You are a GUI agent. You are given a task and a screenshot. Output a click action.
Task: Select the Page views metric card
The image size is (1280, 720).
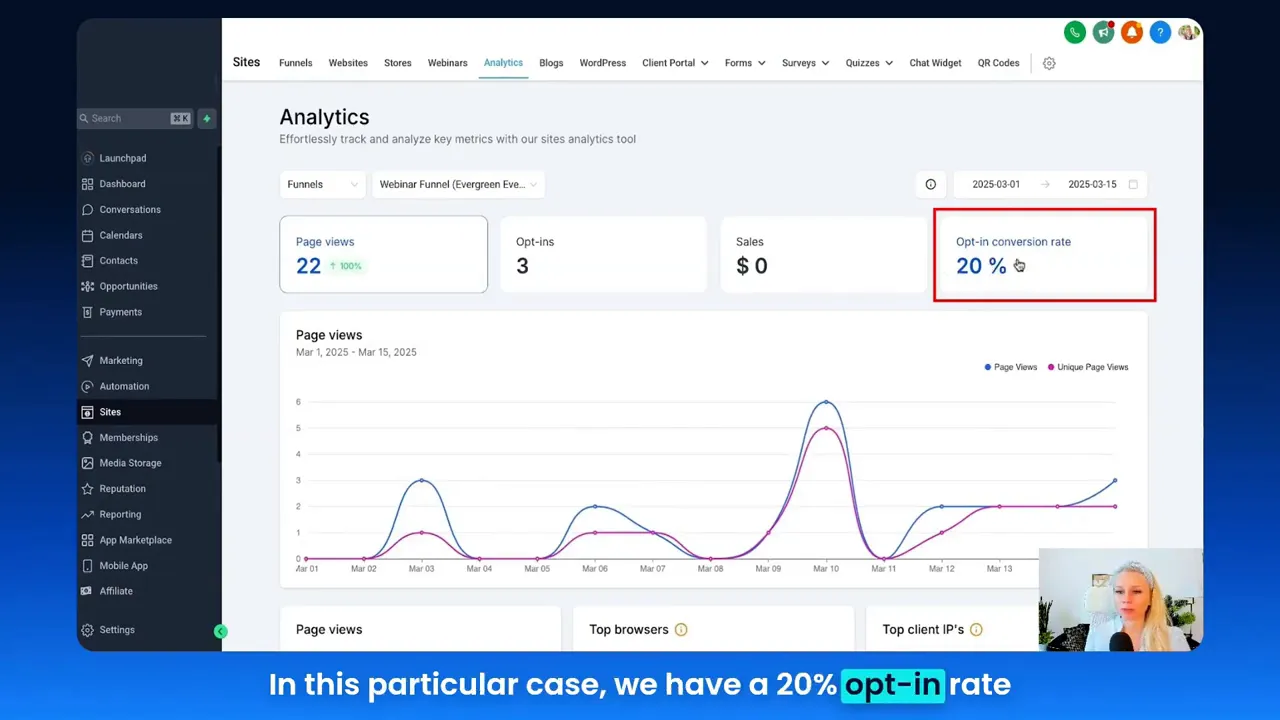[383, 254]
